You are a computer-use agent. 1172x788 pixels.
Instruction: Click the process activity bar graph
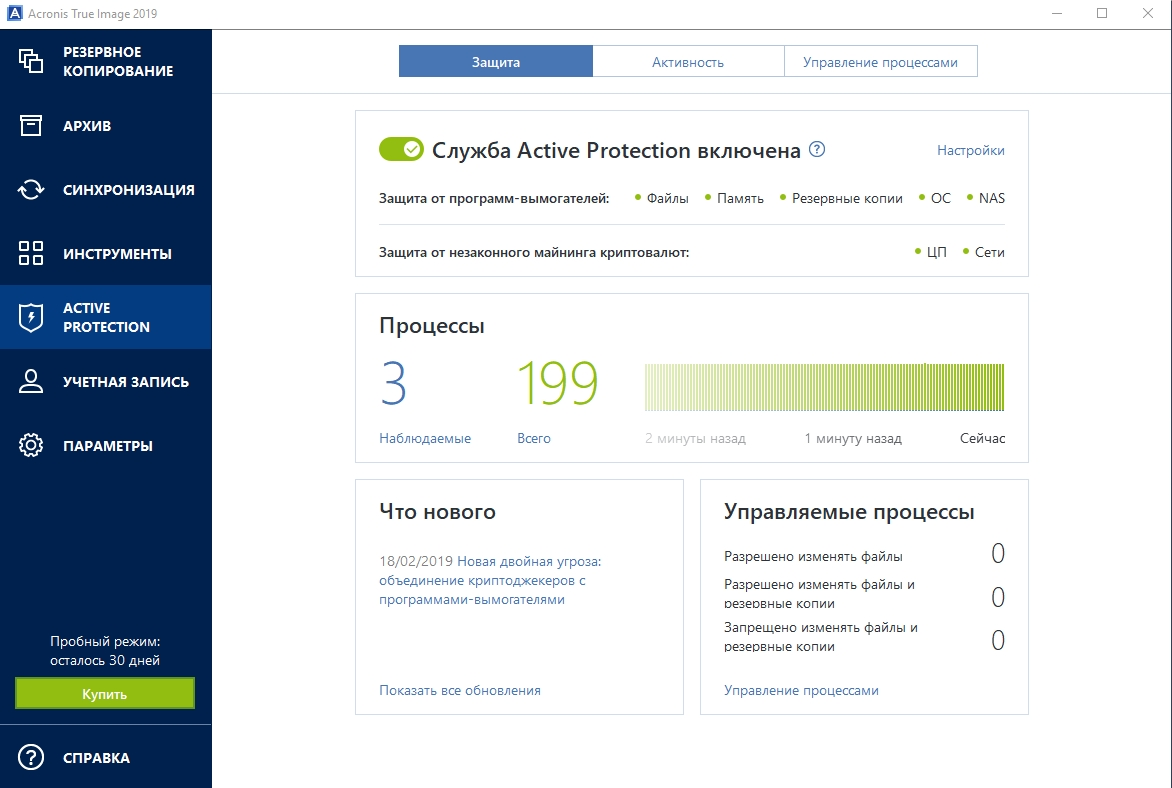point(824,387)
